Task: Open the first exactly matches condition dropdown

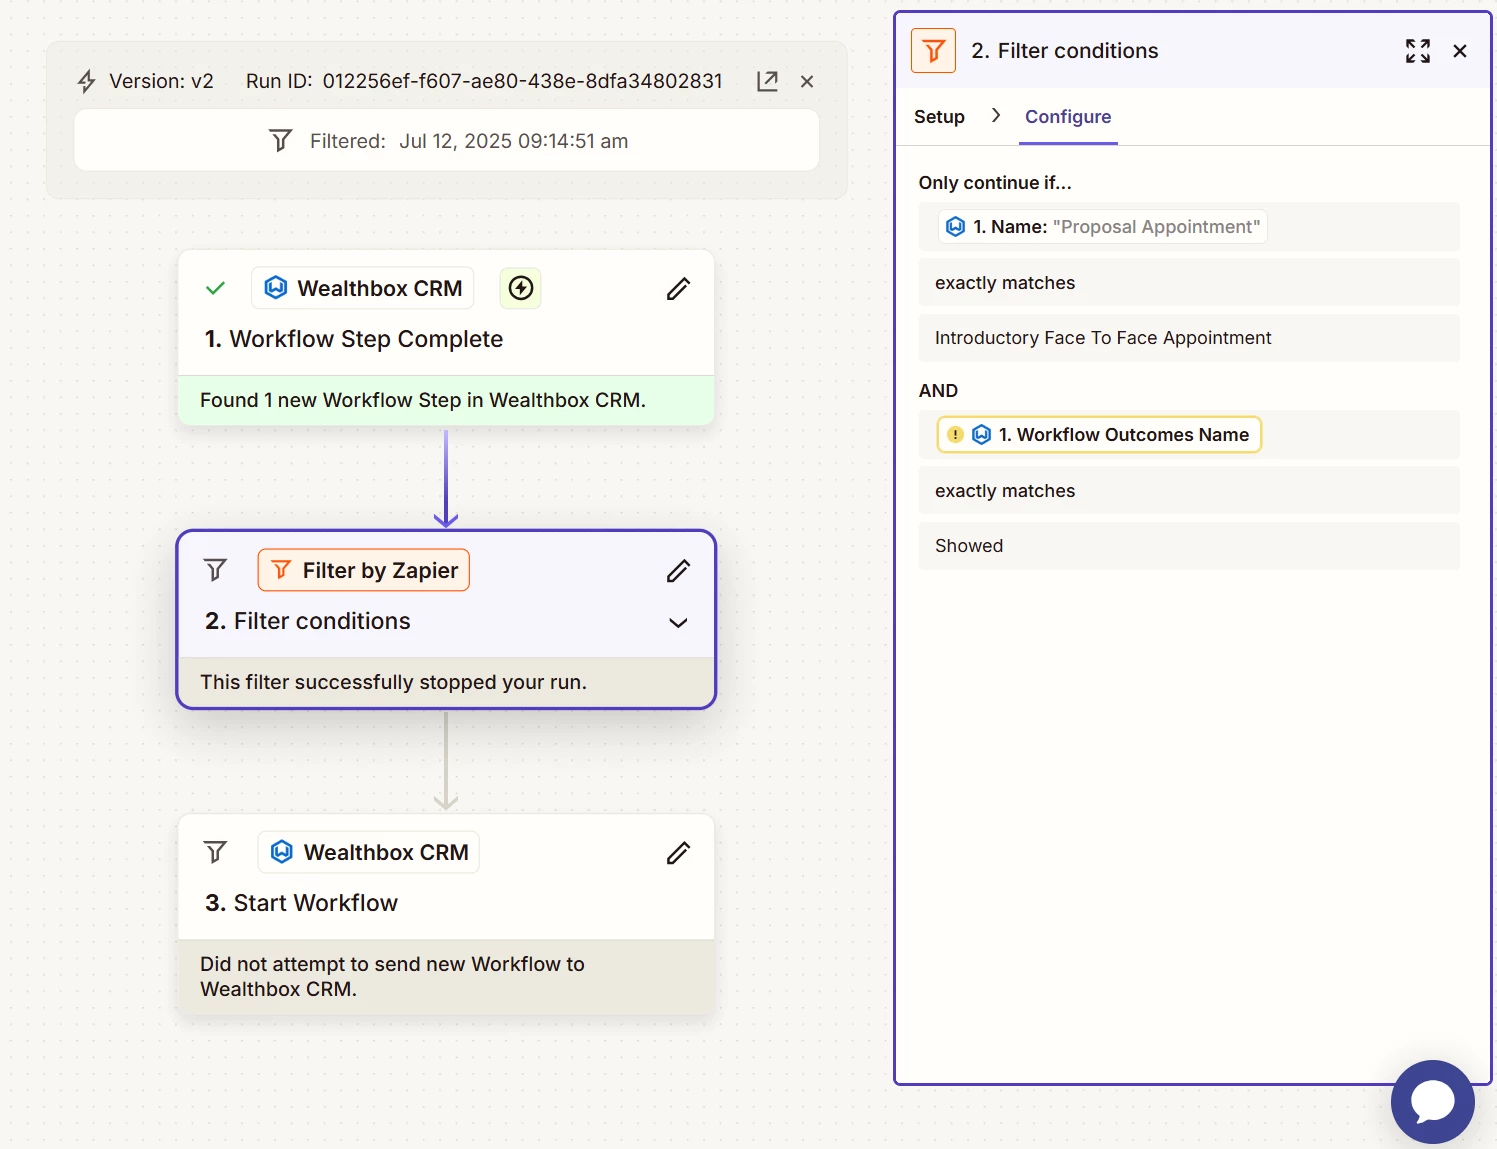Action: (x=1189, y=283)
